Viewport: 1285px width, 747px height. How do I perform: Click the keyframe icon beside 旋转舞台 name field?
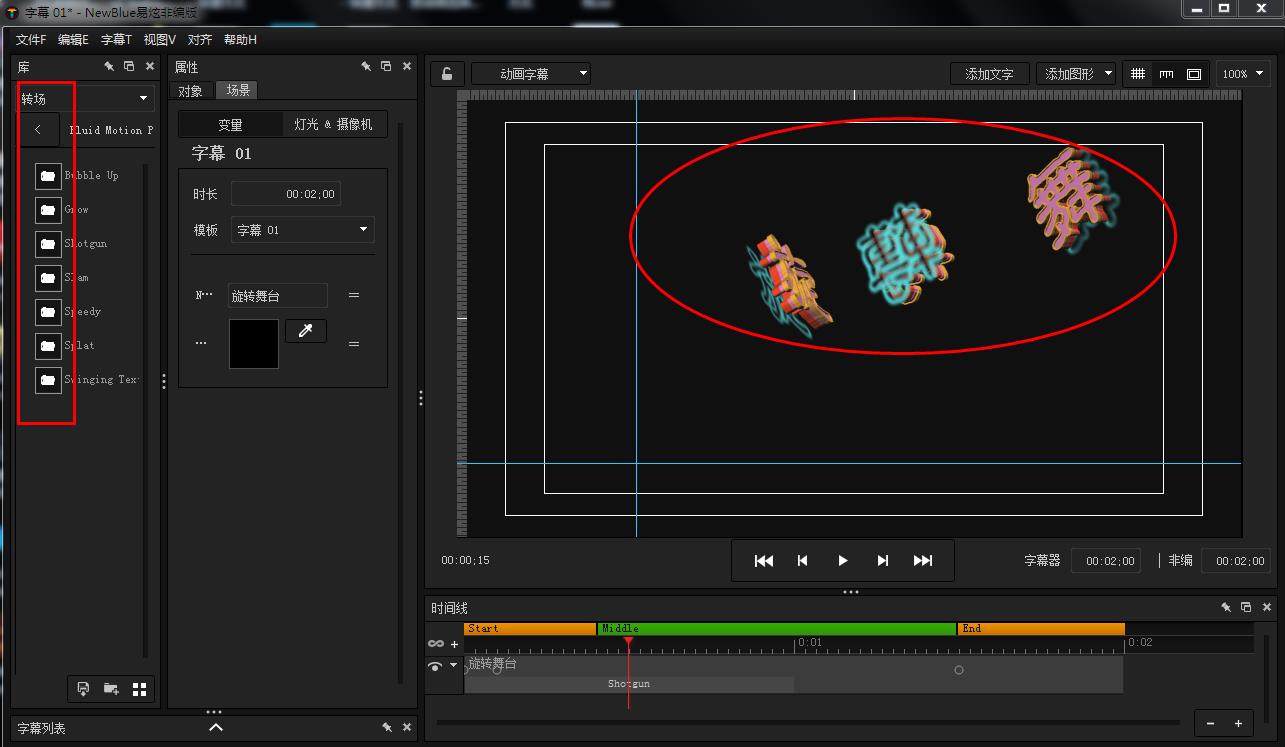point(353,296)
